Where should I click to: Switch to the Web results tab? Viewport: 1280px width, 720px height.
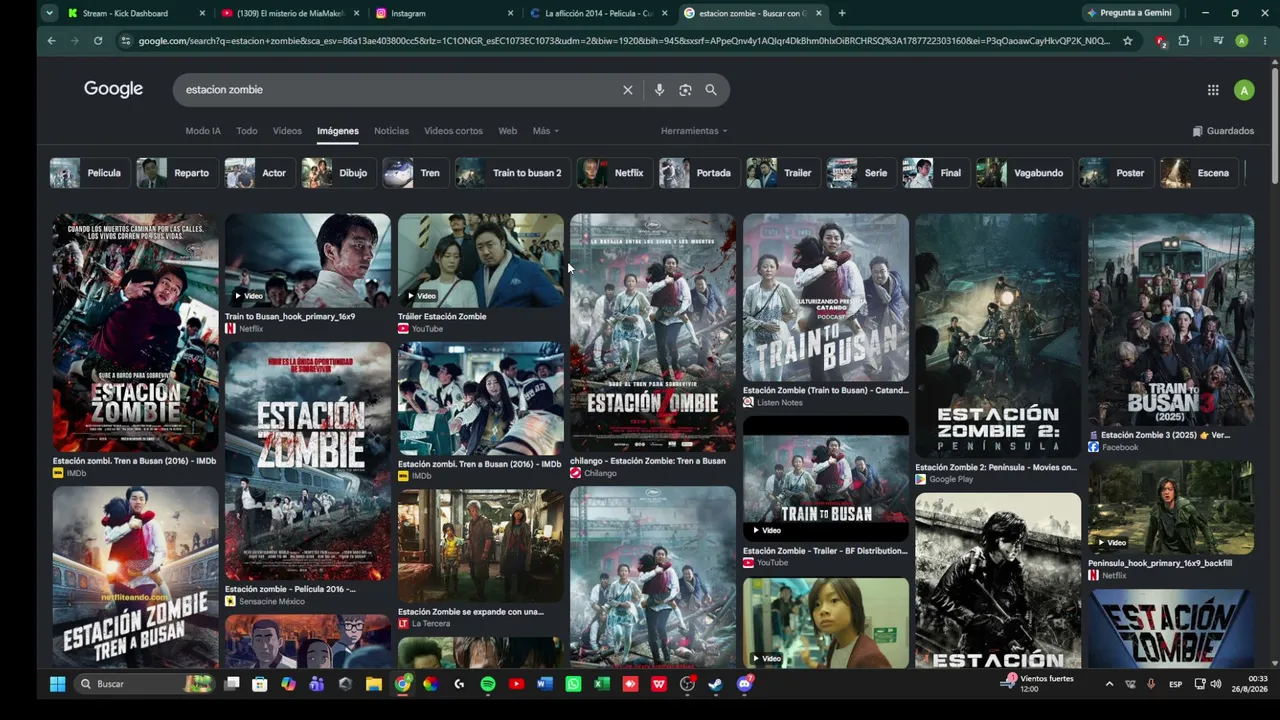(508, 131)
